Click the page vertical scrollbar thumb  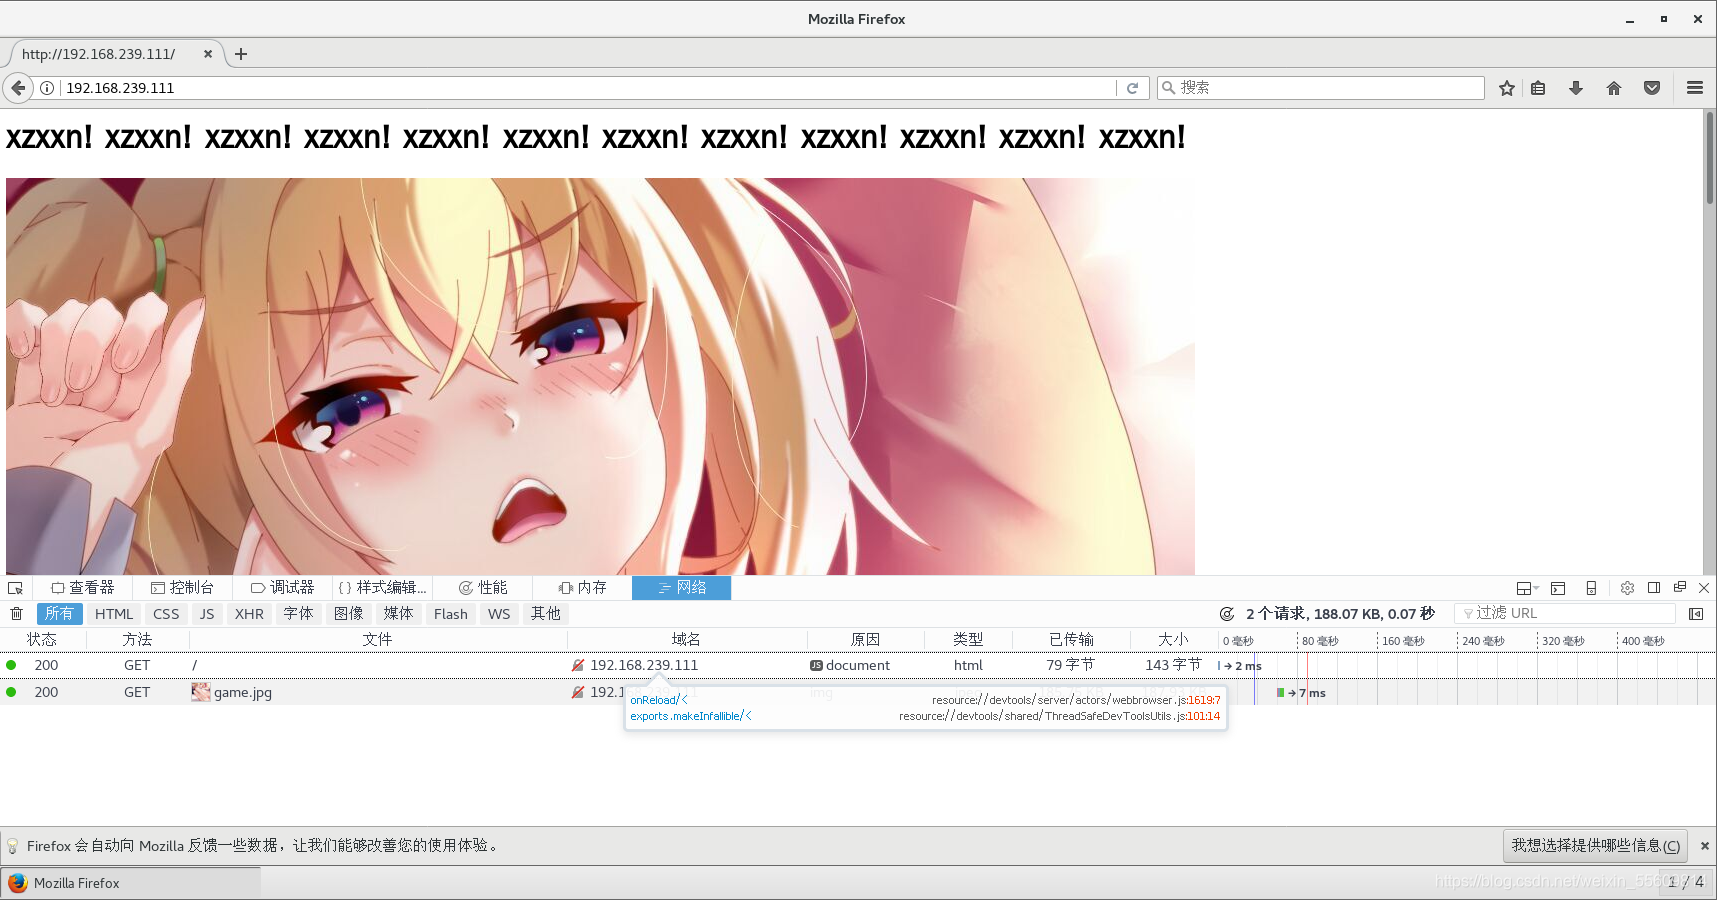(x=1710, y=158)
